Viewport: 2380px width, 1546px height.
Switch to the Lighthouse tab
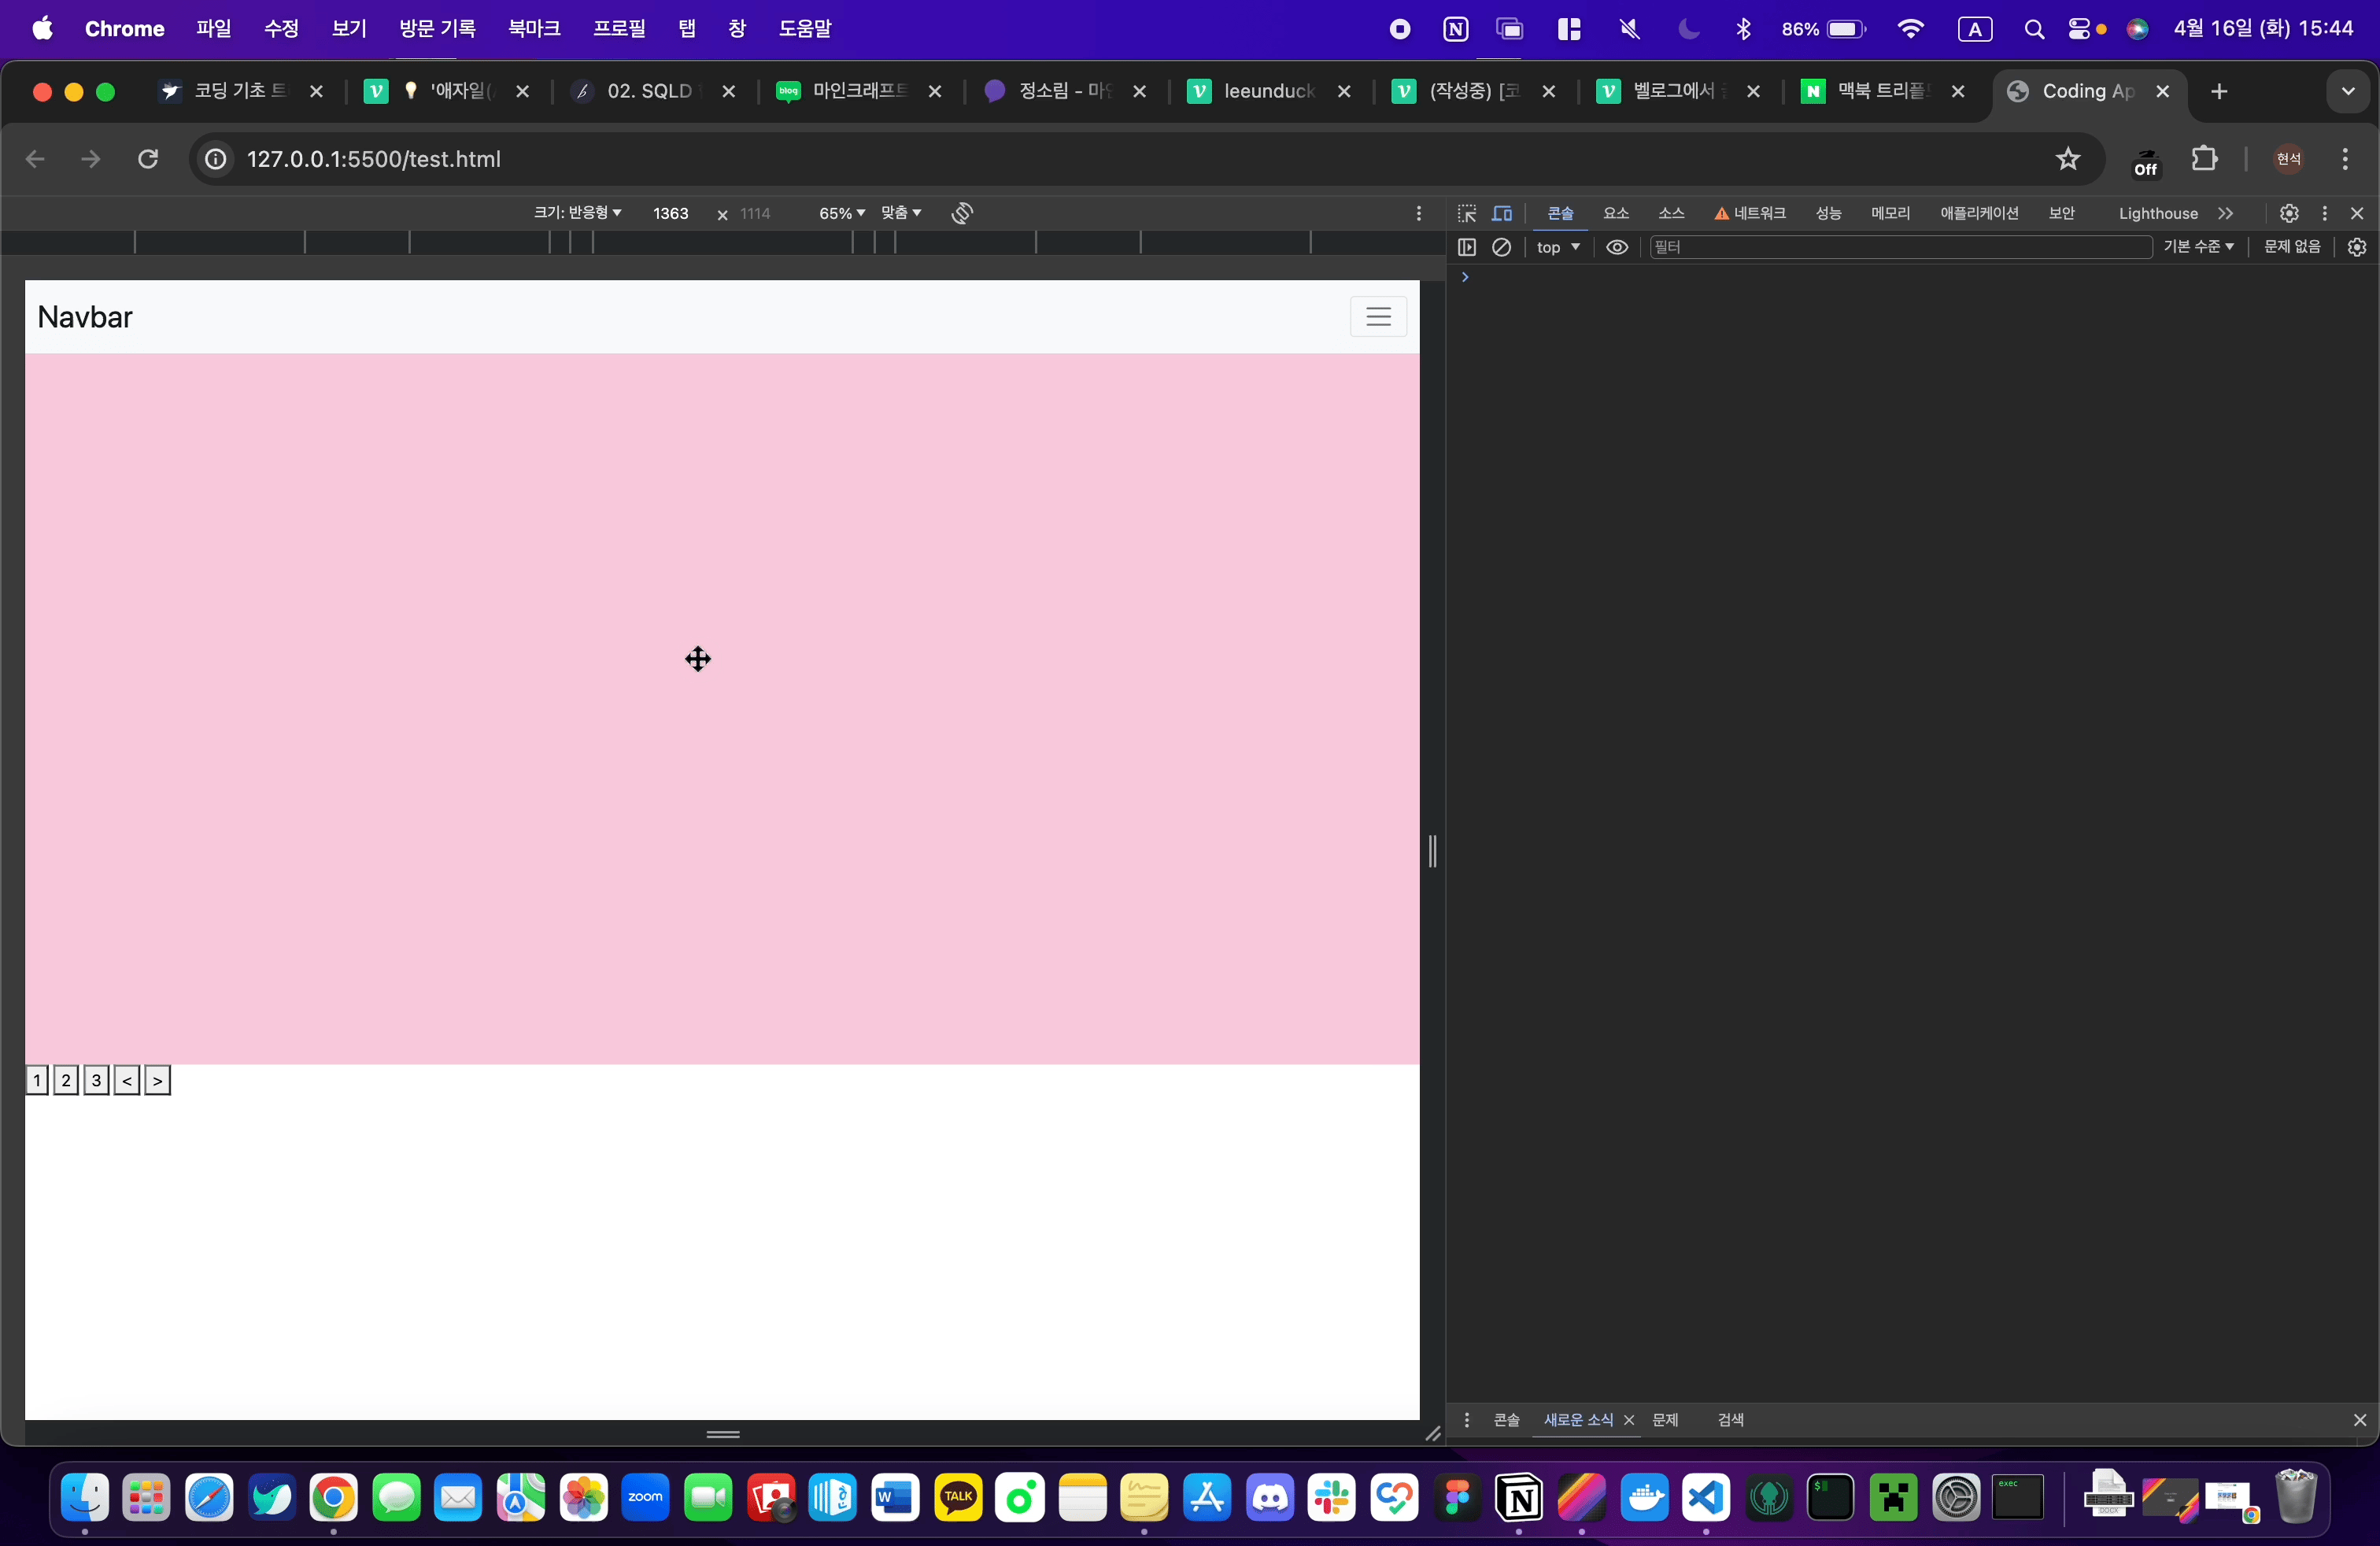[x=2157, y=213]
